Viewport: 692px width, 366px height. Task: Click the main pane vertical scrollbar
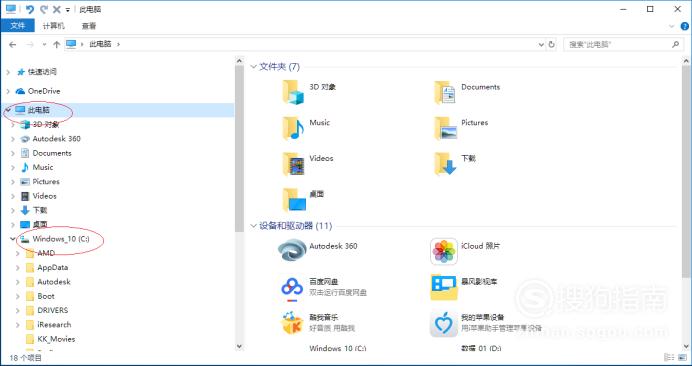pos(686,172)
